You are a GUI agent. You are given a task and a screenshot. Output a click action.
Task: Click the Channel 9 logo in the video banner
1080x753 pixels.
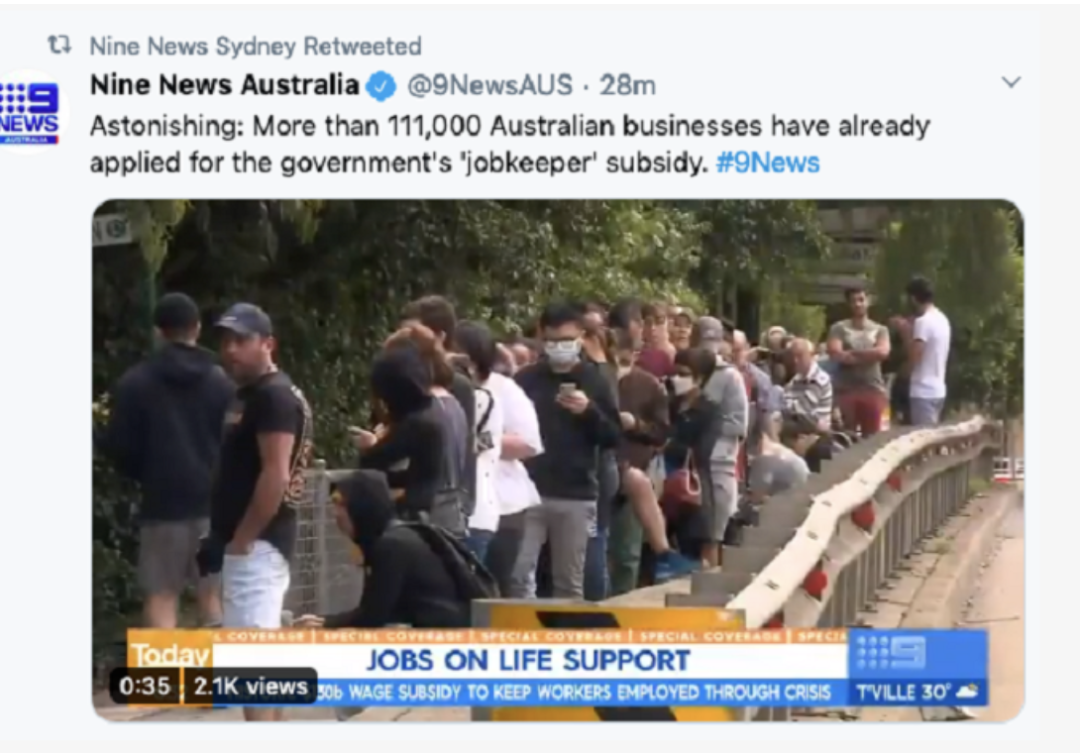(892, 652)
